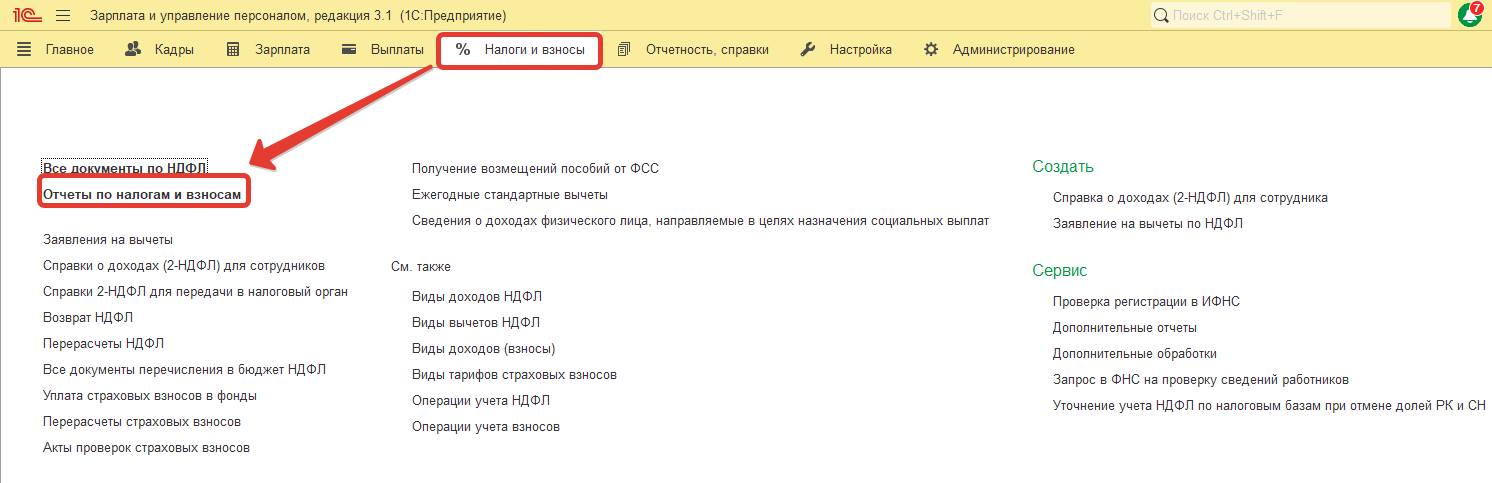1492x483 pixels.
Task: Click the notifications bell icon
Action: pos(1470,15)
